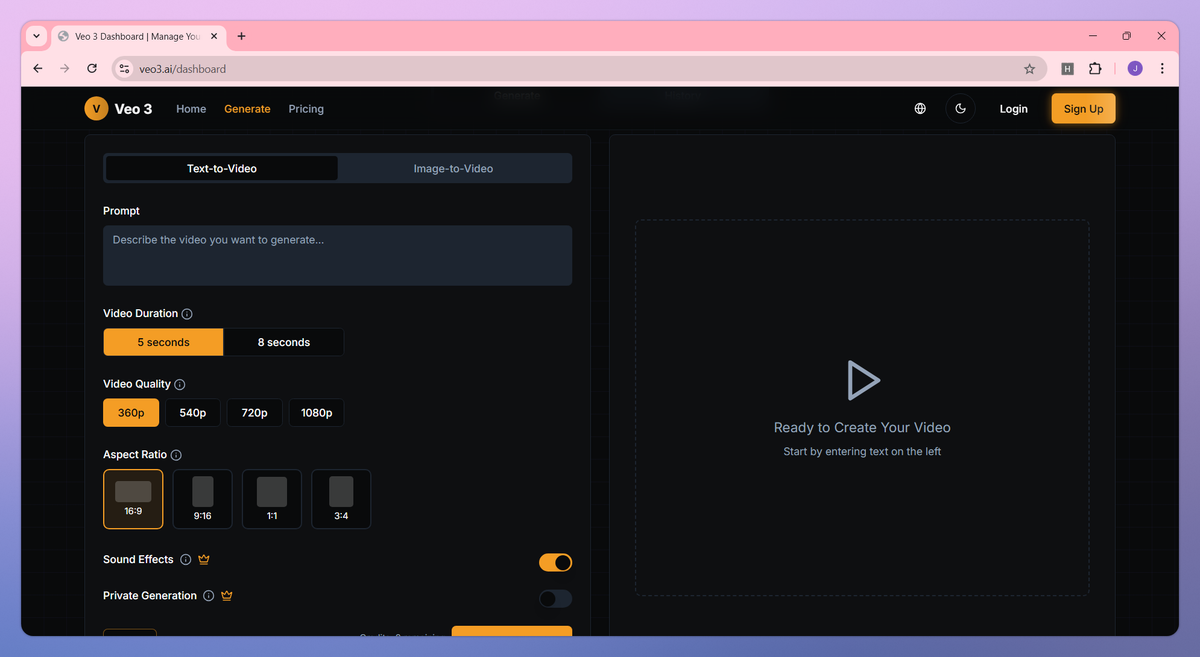Choose 540p video quality
Image resolution: width=1200 pixels, height=657 pixels.
coord(193,413)
